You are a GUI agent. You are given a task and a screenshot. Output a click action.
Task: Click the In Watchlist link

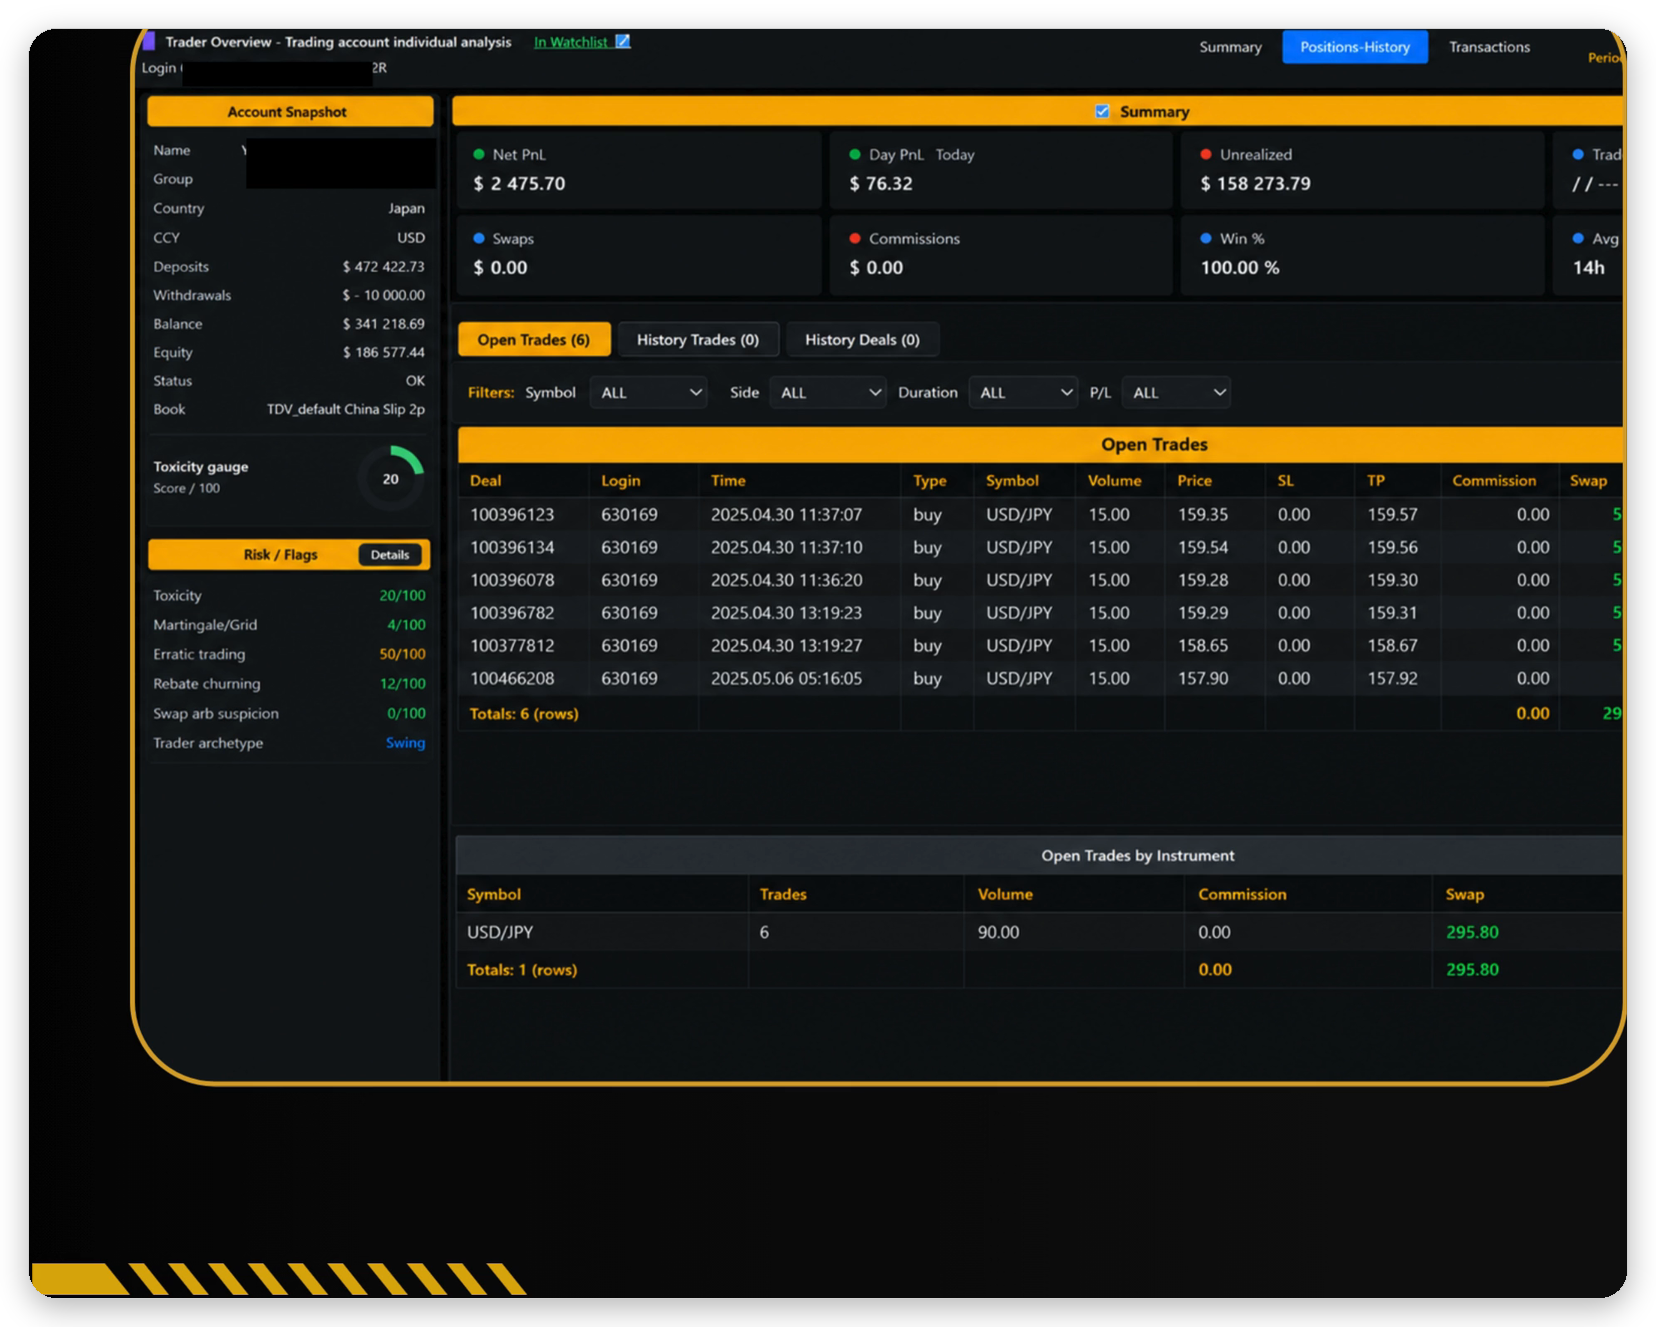coord(570,42)
